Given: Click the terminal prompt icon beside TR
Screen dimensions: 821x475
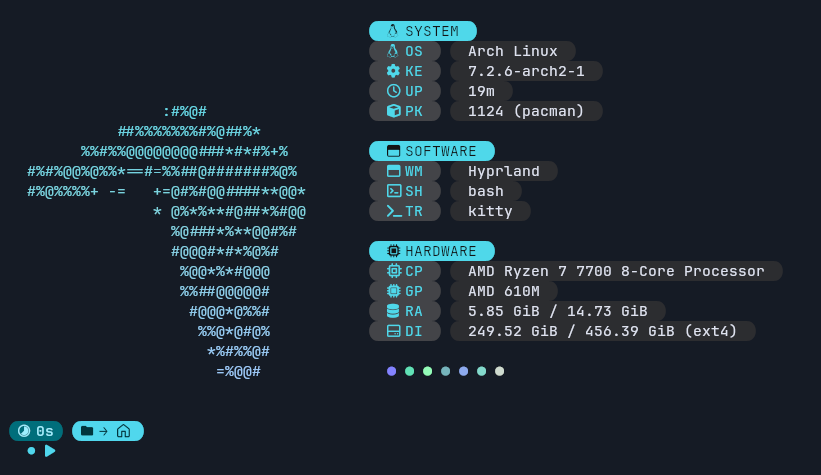Looking at the screenshot, I should coord(394,211).
